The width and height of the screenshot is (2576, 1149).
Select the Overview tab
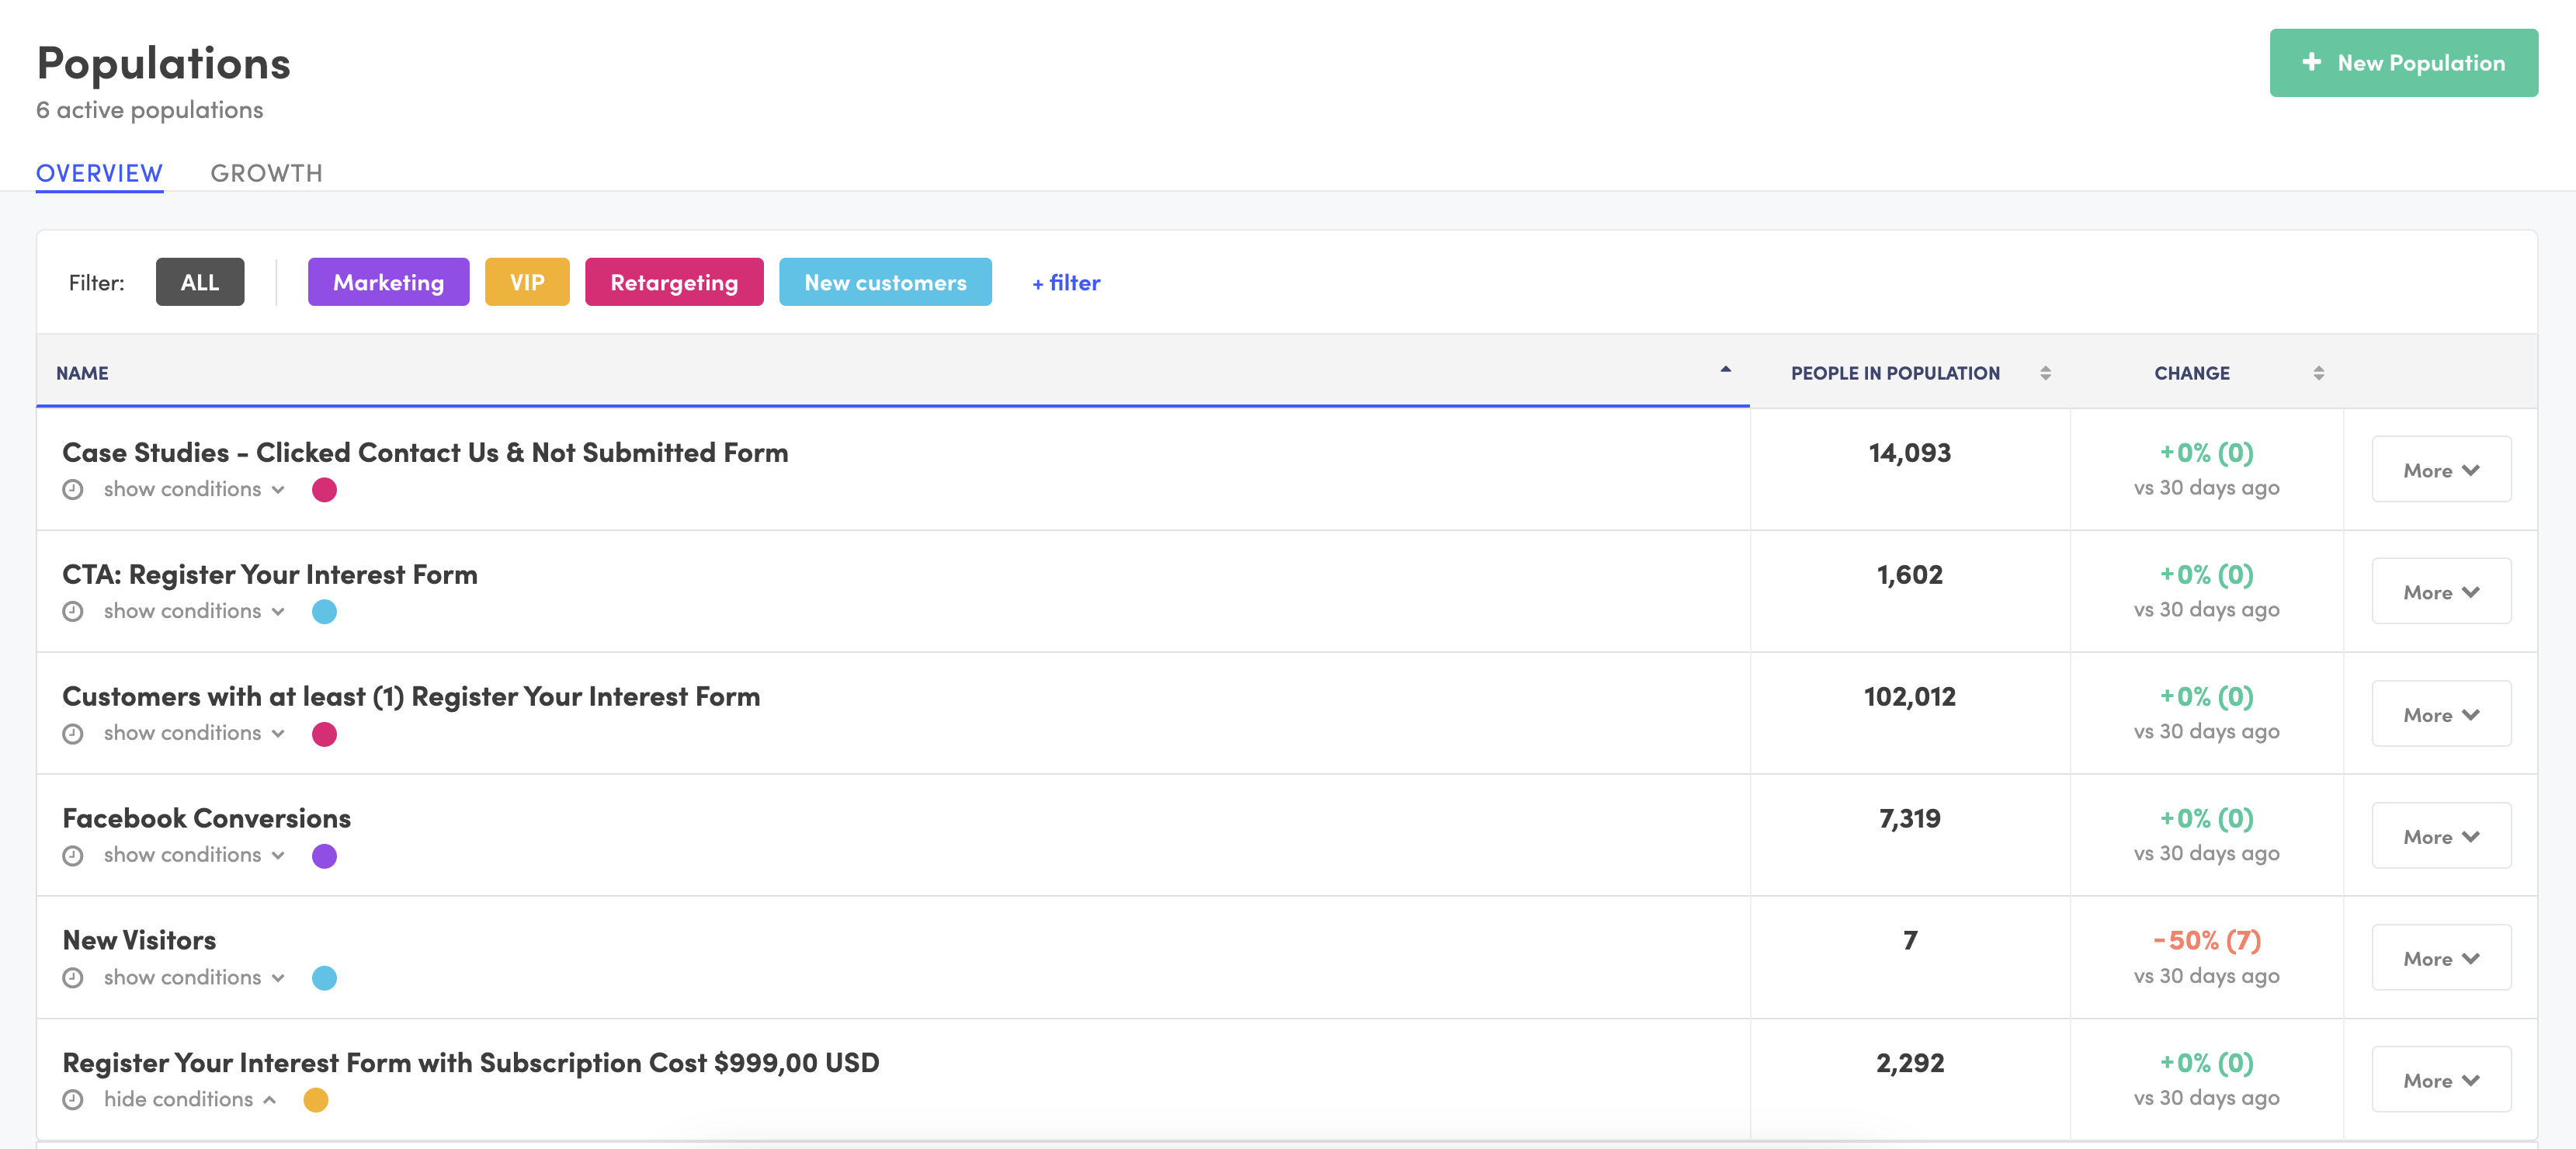tap(99, 172)
